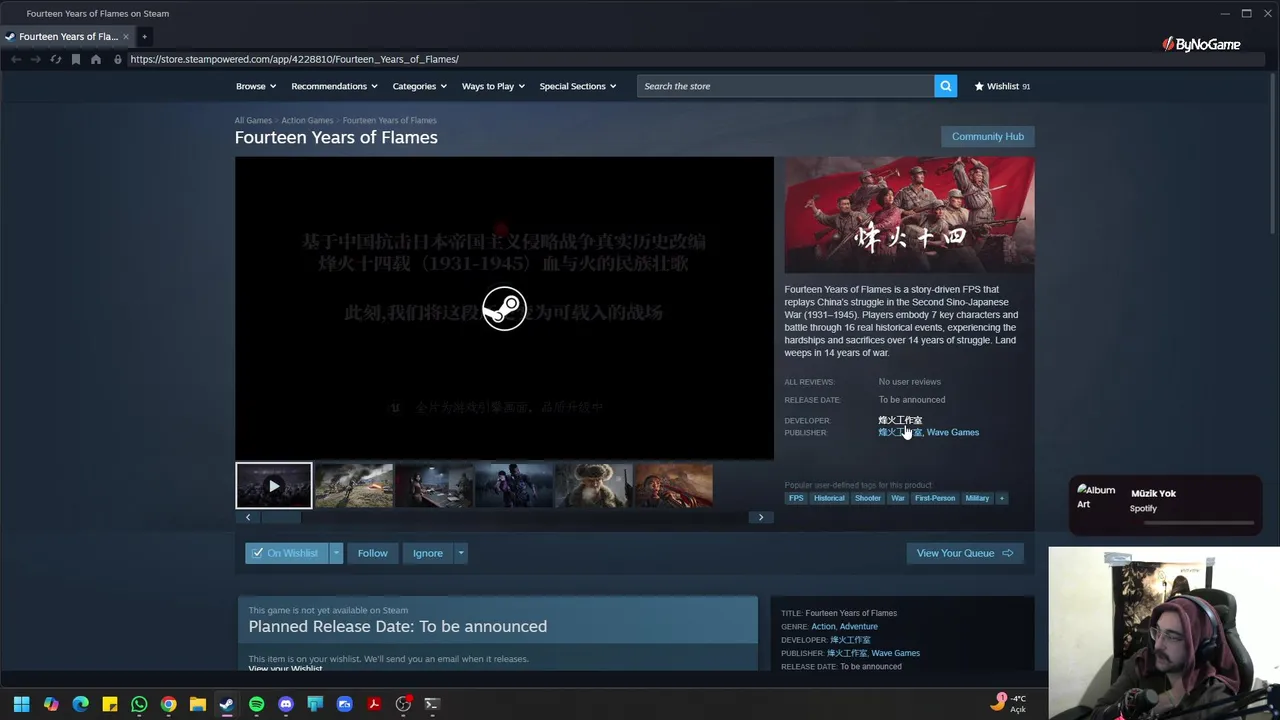Select the Historical tag

(829, 498)
